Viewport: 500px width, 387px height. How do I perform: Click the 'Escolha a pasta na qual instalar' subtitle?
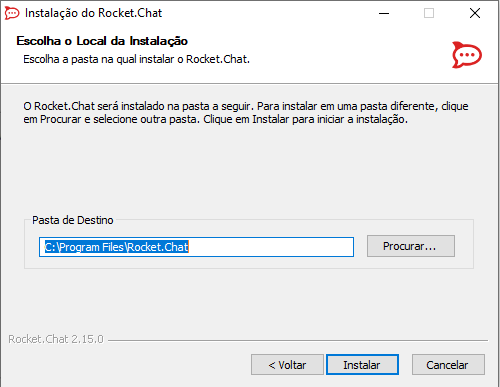coord(136,59)
